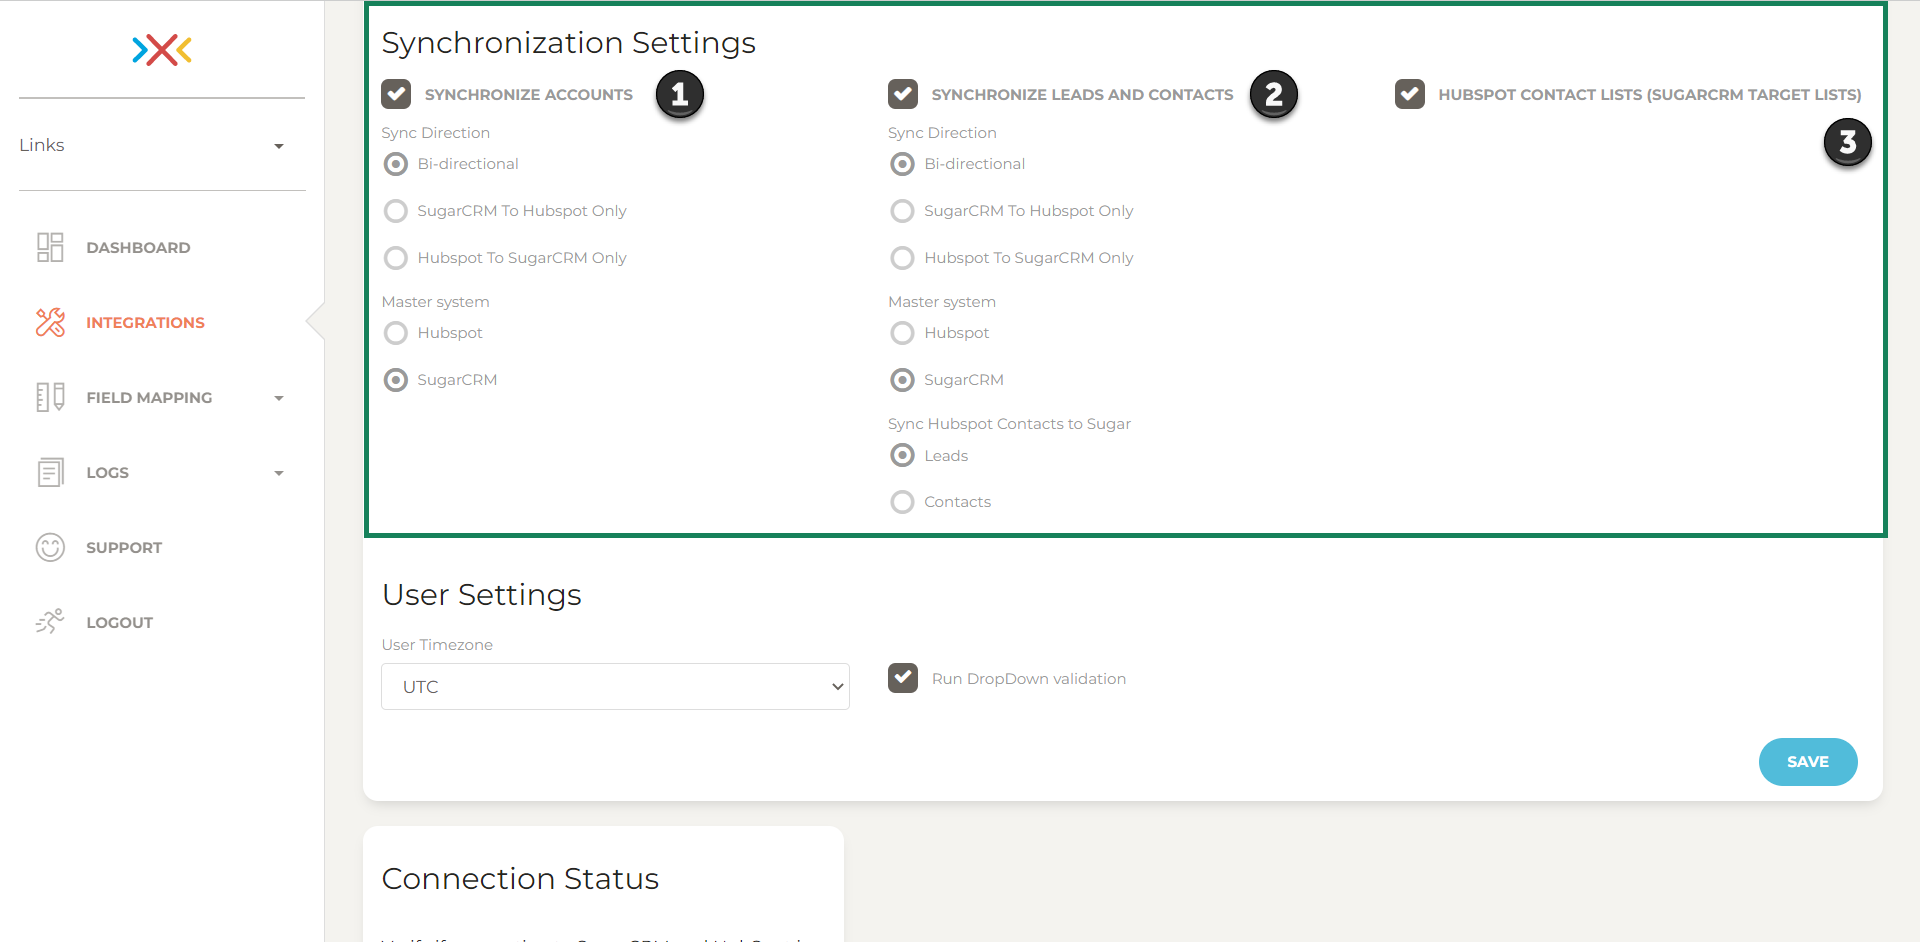
Task: Go to the Field Mapping menu item
Action: 149,397
